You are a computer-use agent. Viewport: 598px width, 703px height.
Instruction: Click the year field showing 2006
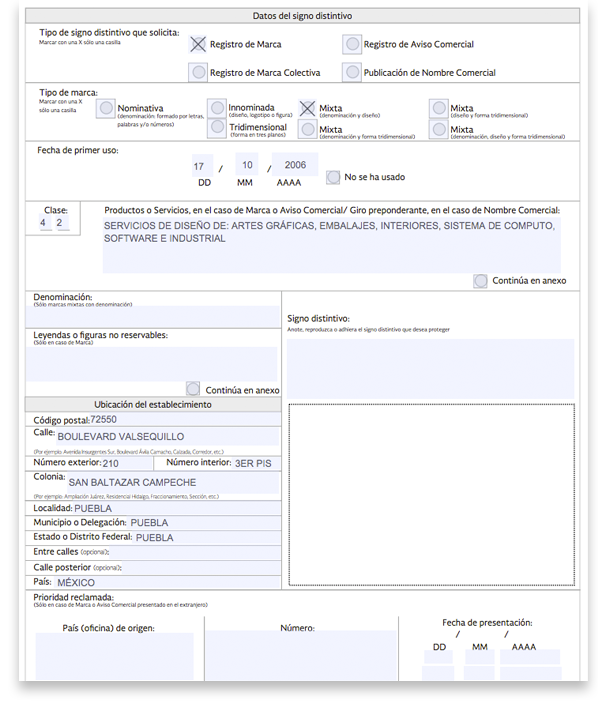click(x=295, y=165)
